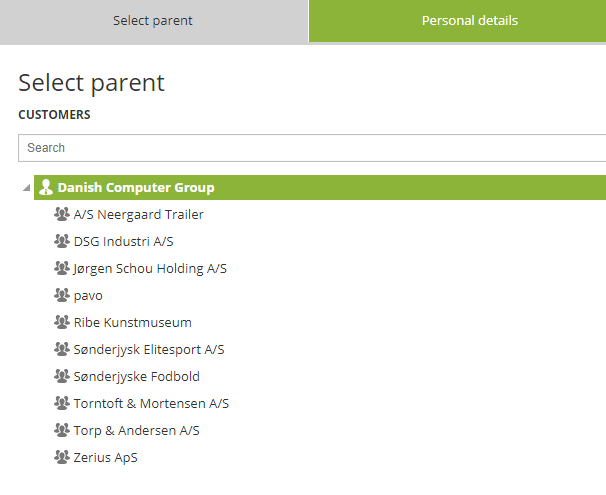This screenshot has height=495, width=606.
Task: Click the group icon beside Sønderjyske Fodbold
Action: (x=62, y=376)
